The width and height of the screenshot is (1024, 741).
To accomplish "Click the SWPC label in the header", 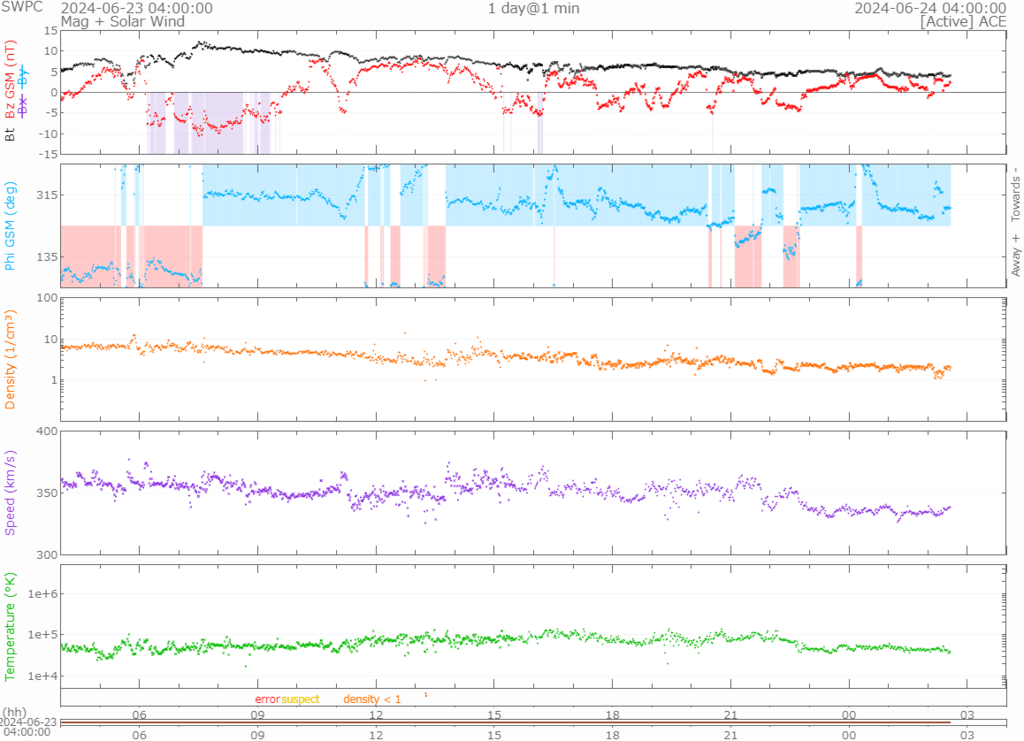I will [22, 8].
